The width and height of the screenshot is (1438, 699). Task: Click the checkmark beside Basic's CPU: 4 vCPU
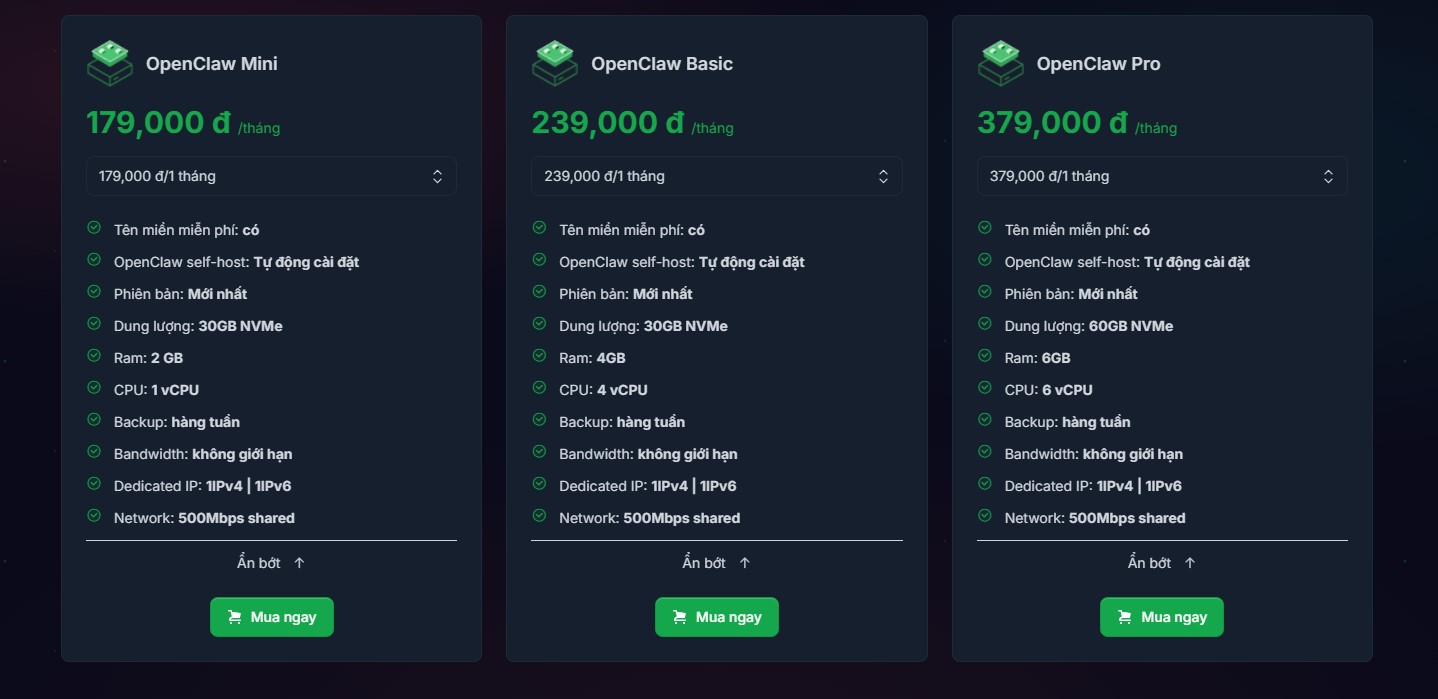[x=539, y=389]
